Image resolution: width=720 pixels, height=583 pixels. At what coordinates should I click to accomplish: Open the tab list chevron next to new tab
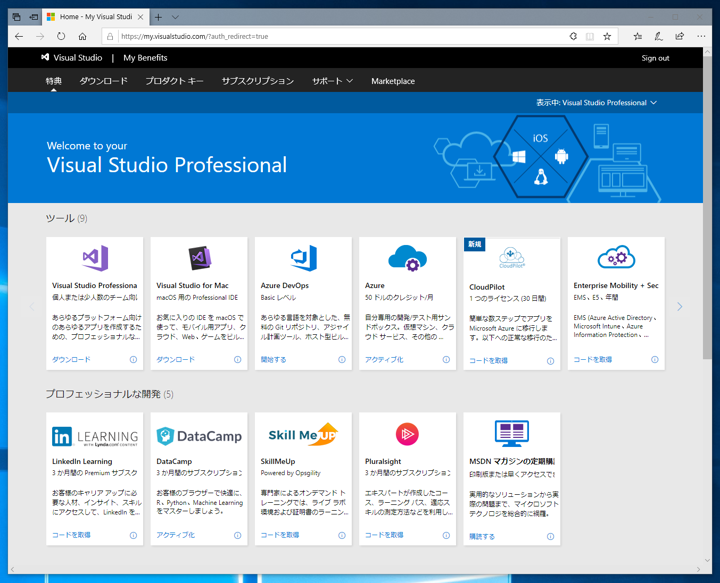(x=175, y=17)
